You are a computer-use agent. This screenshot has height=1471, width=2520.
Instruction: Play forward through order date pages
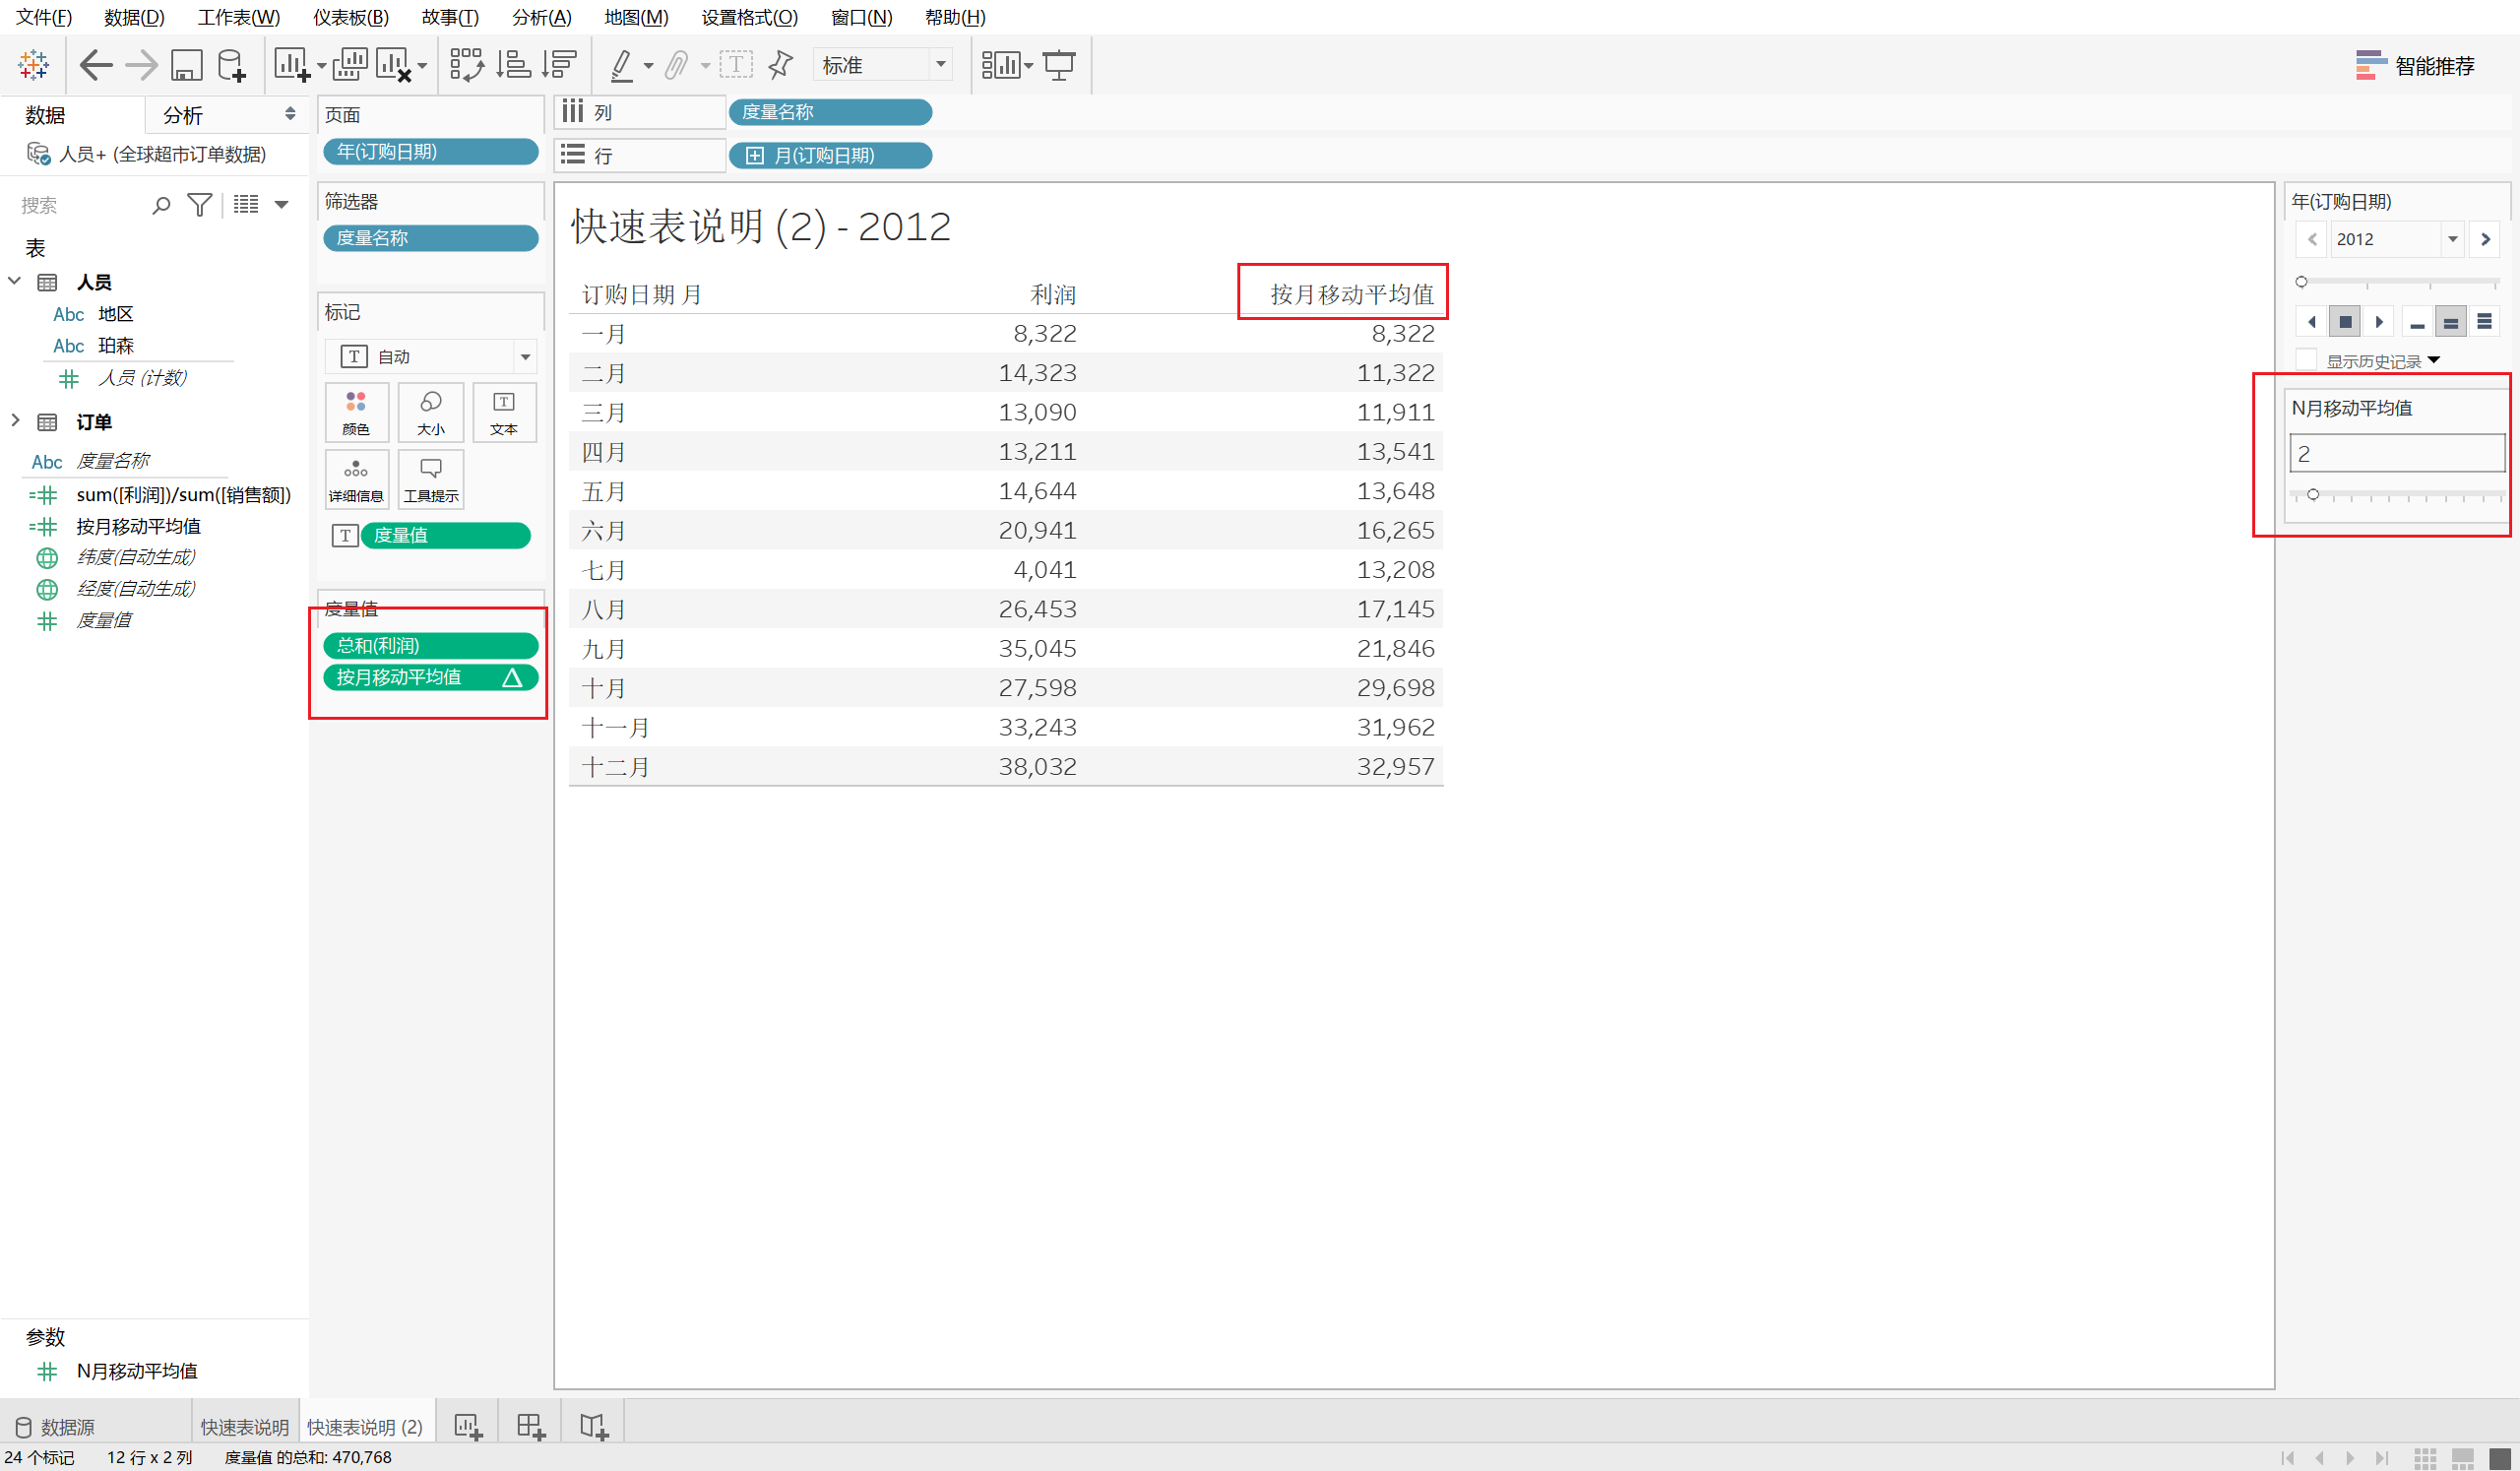(x=2379, y=322)
